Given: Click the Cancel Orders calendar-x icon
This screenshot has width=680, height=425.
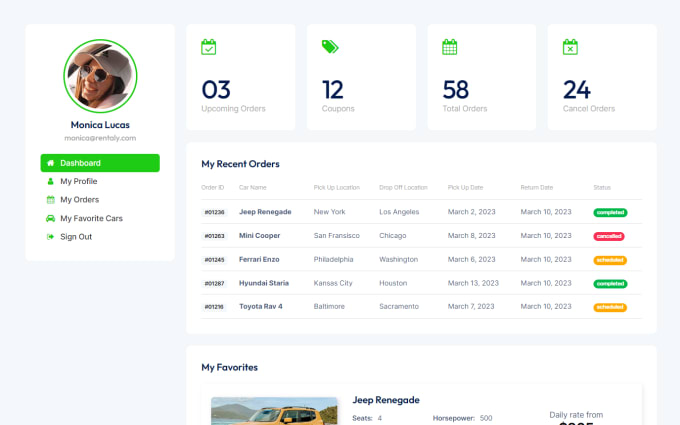Looking at the screenshot, I should coord(570,47).
